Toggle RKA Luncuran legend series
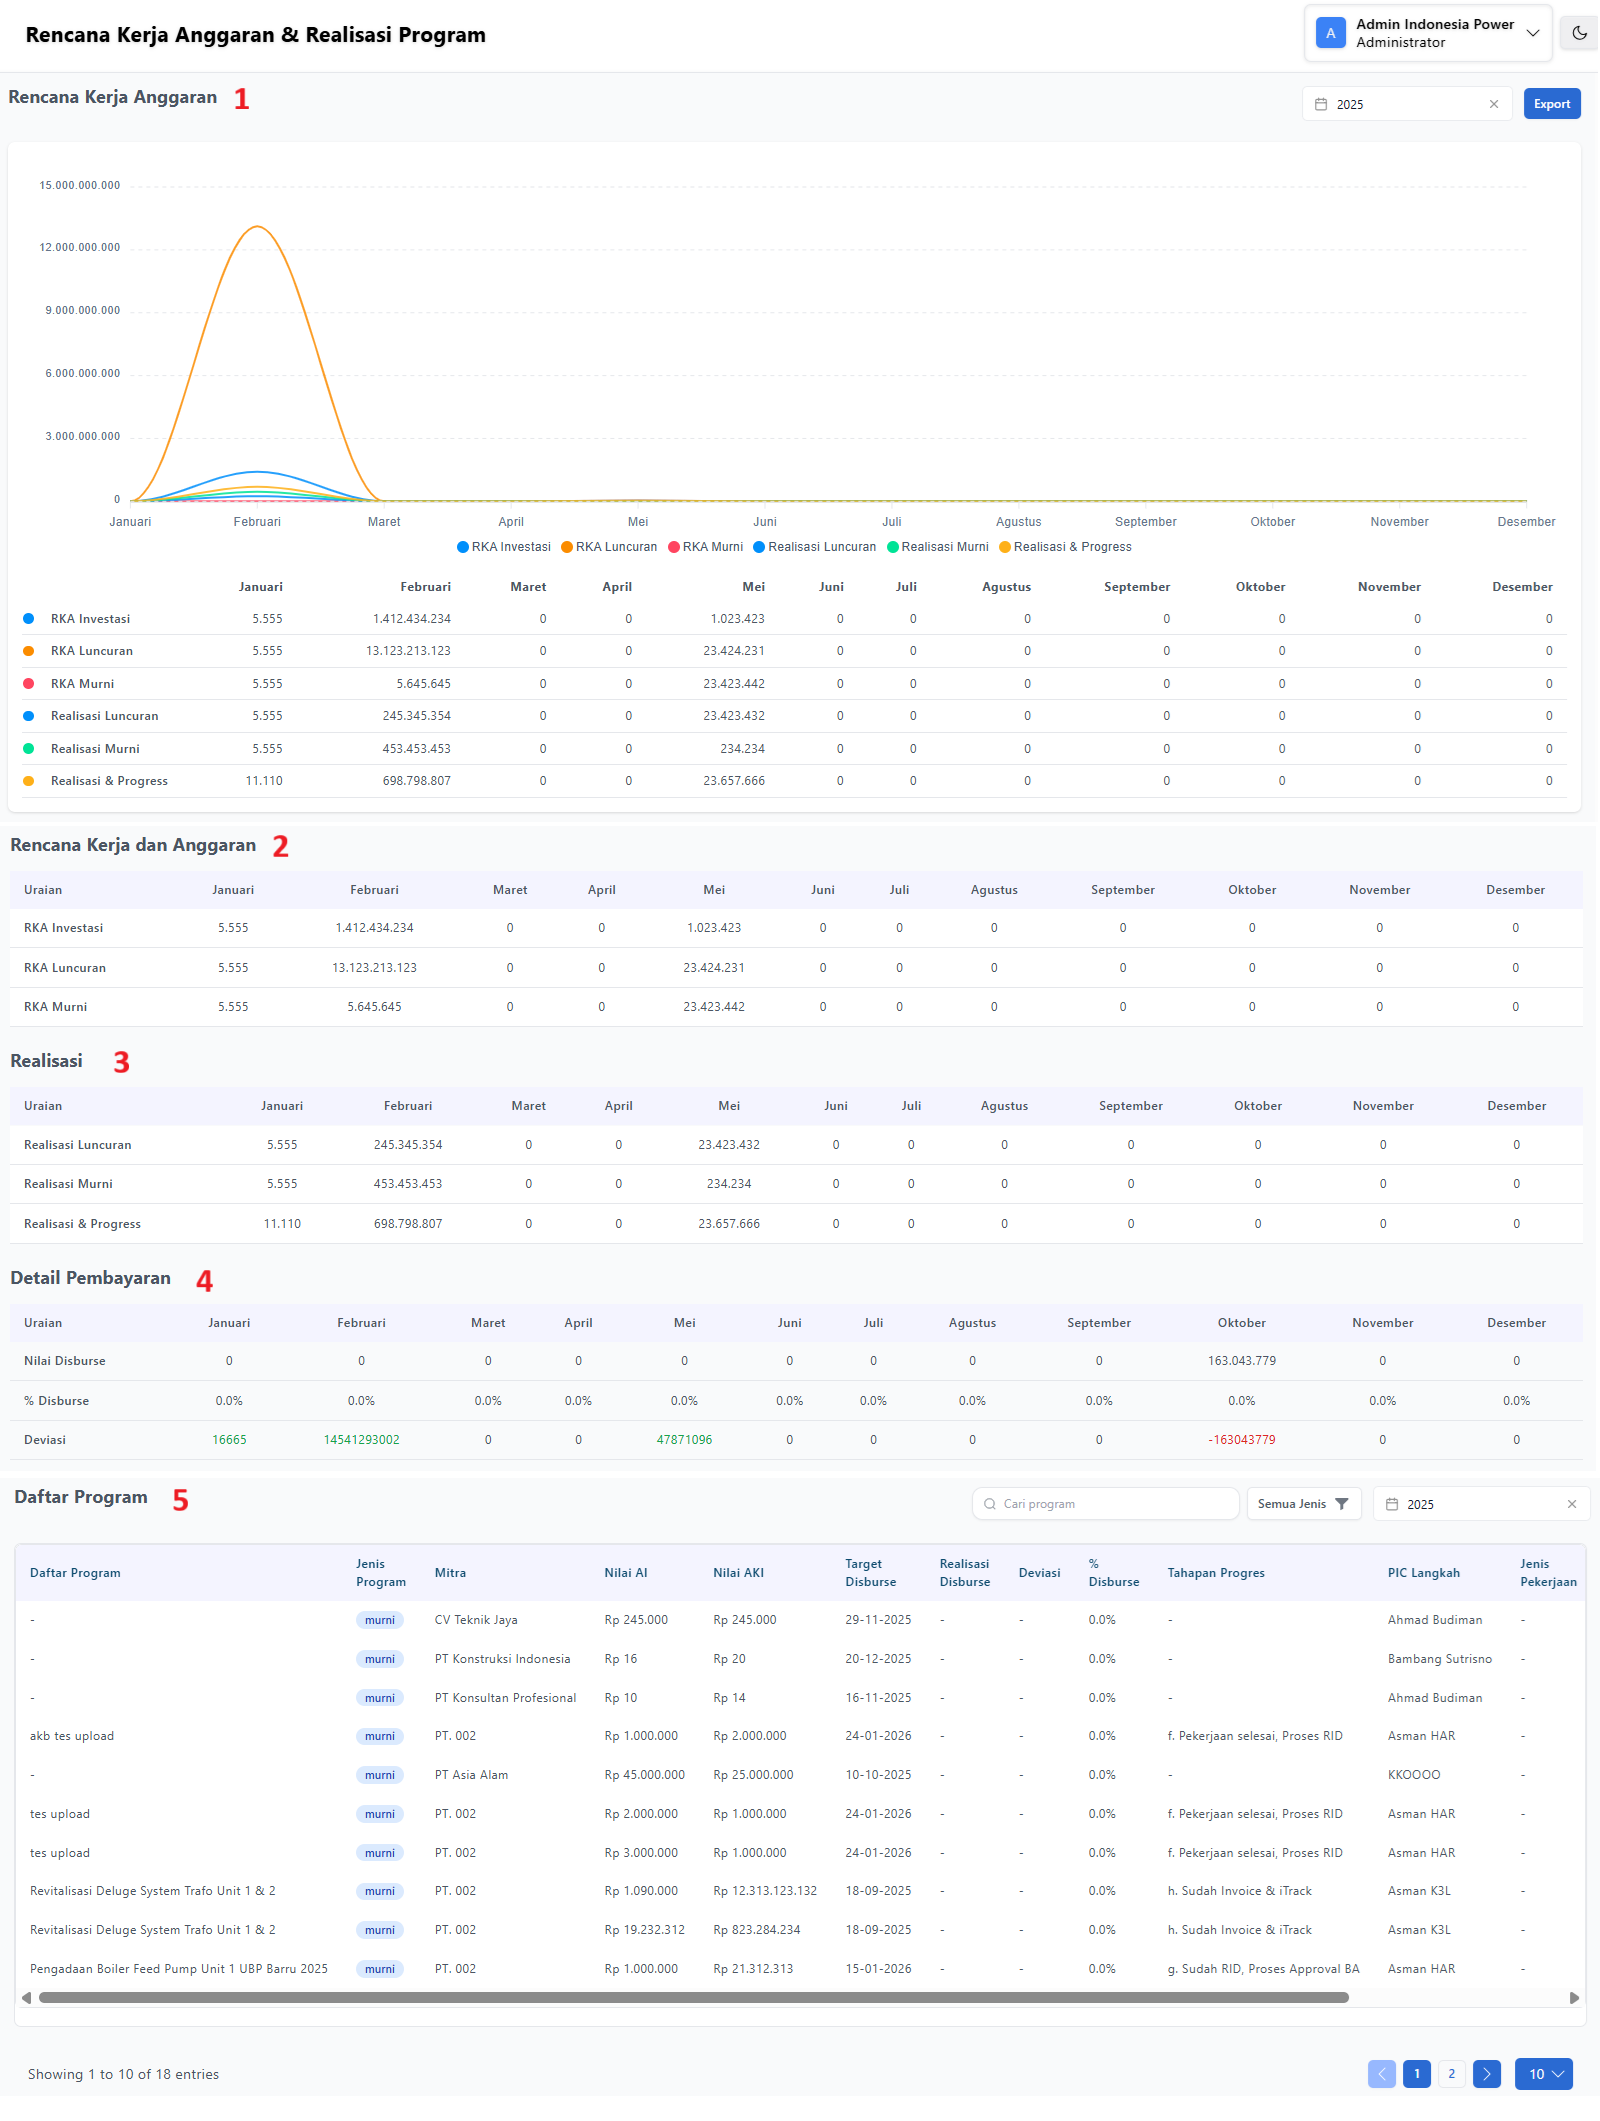Image resolution: width=1600 pixels, height=2121 pixels. tap(609, 547)
